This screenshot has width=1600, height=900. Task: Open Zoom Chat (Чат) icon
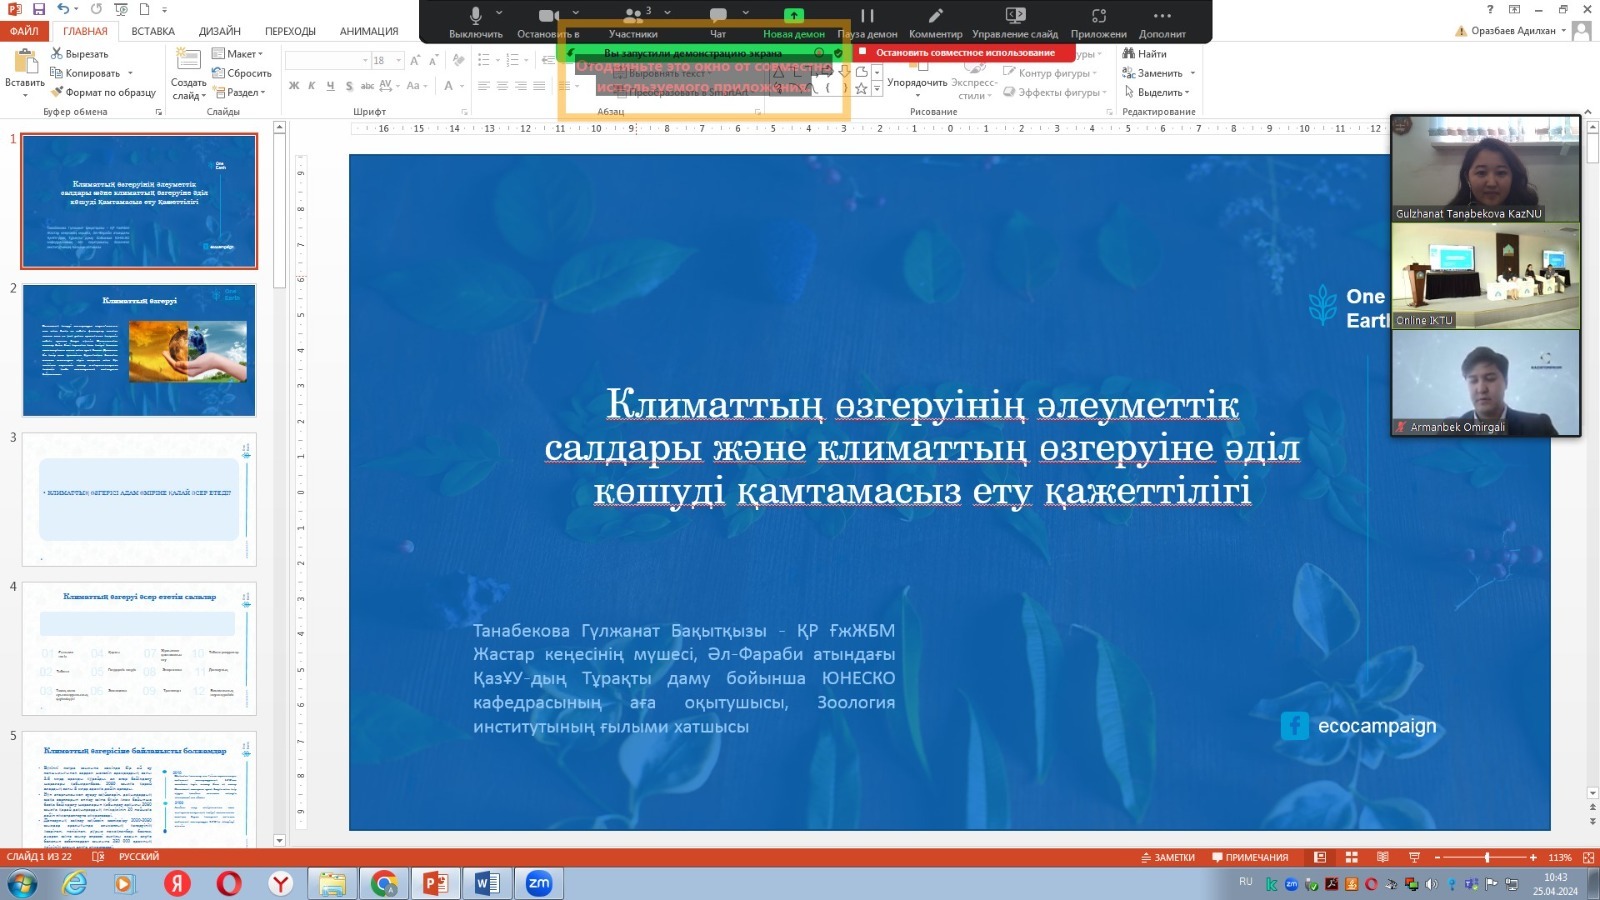718,21
